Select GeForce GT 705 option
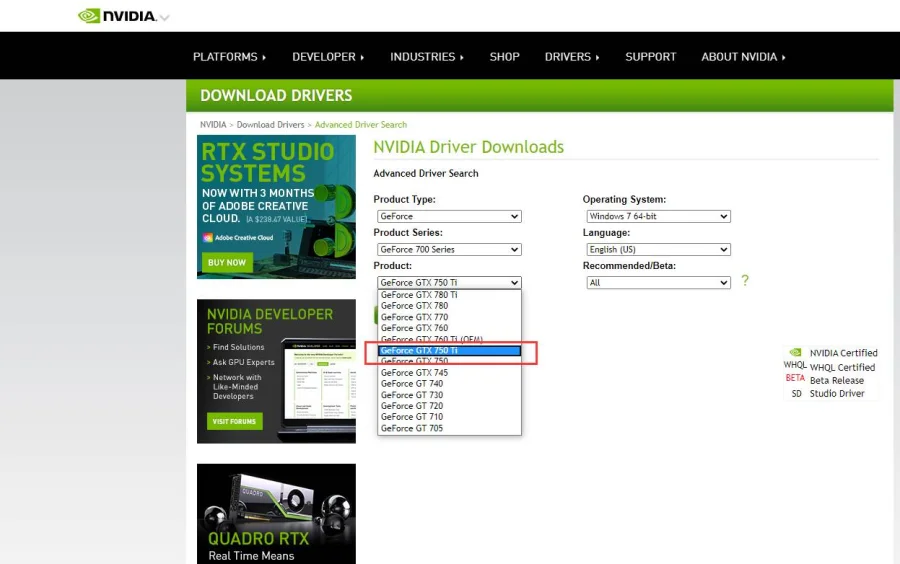Viewport: 900px width, 564px height. pos(449,429)
